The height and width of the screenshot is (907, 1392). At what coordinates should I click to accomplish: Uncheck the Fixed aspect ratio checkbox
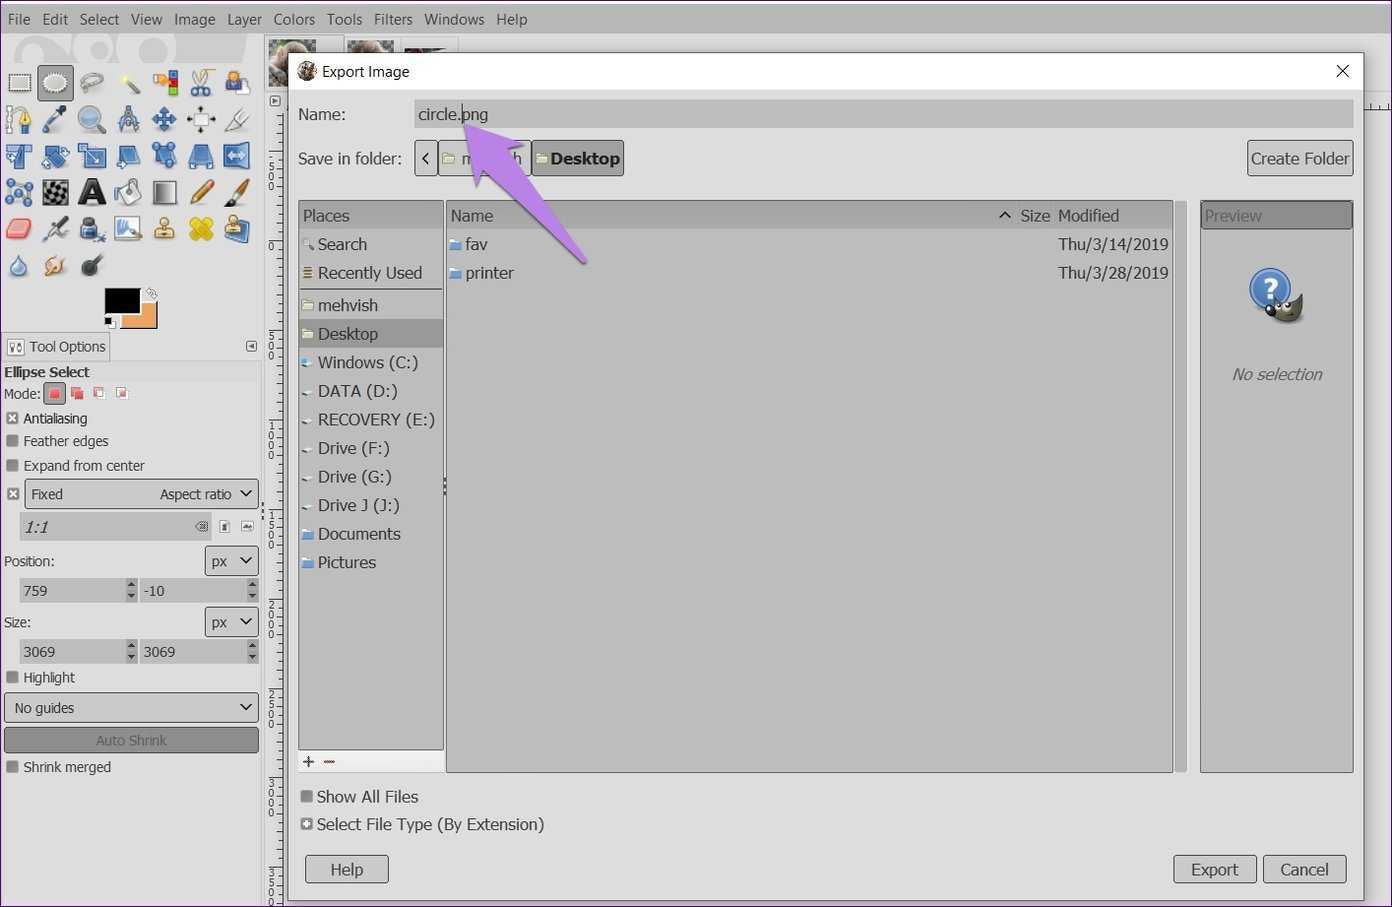click(x=13, y=494)
